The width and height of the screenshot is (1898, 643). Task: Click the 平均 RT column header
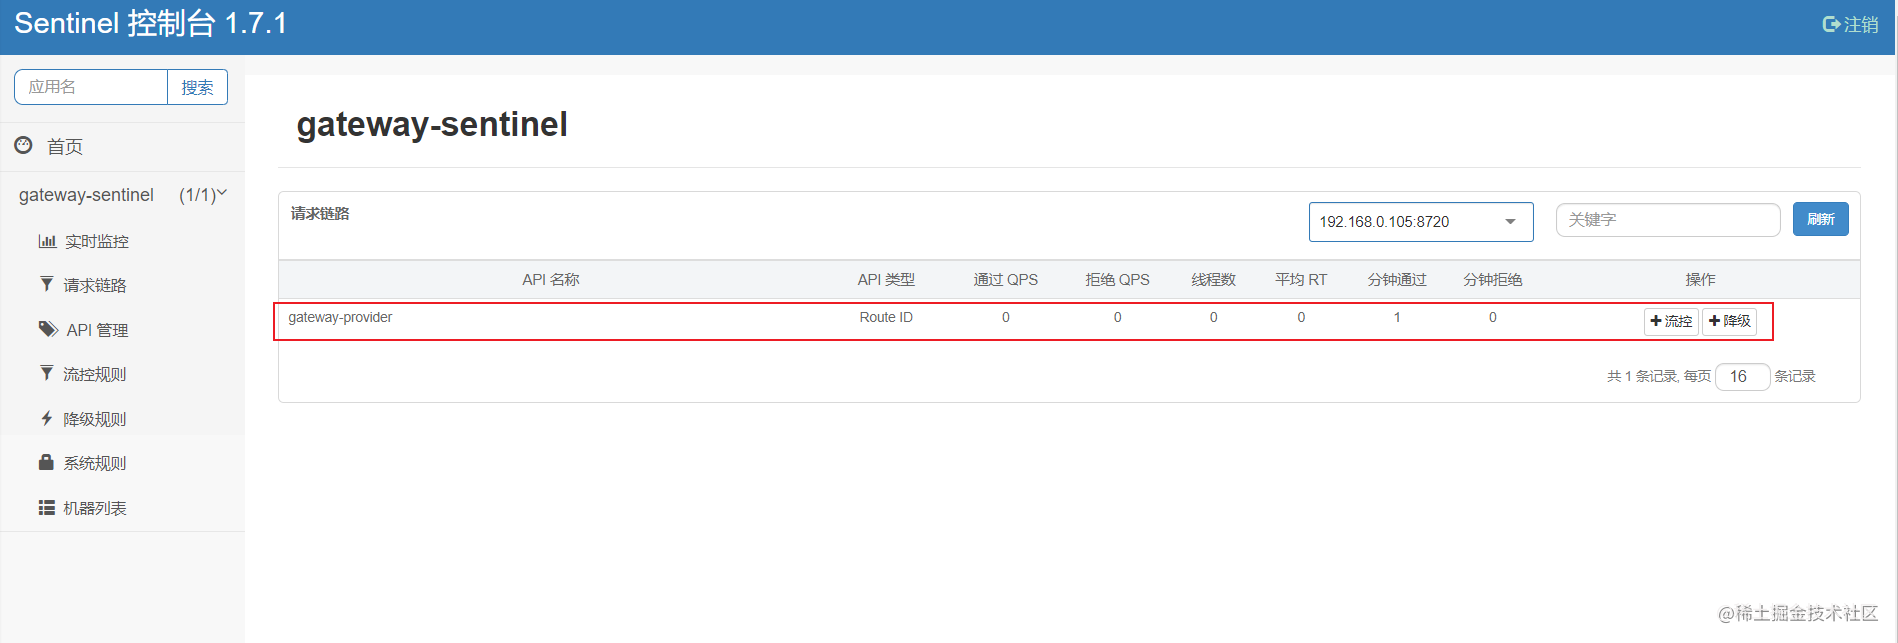(x=1301, y=279)
